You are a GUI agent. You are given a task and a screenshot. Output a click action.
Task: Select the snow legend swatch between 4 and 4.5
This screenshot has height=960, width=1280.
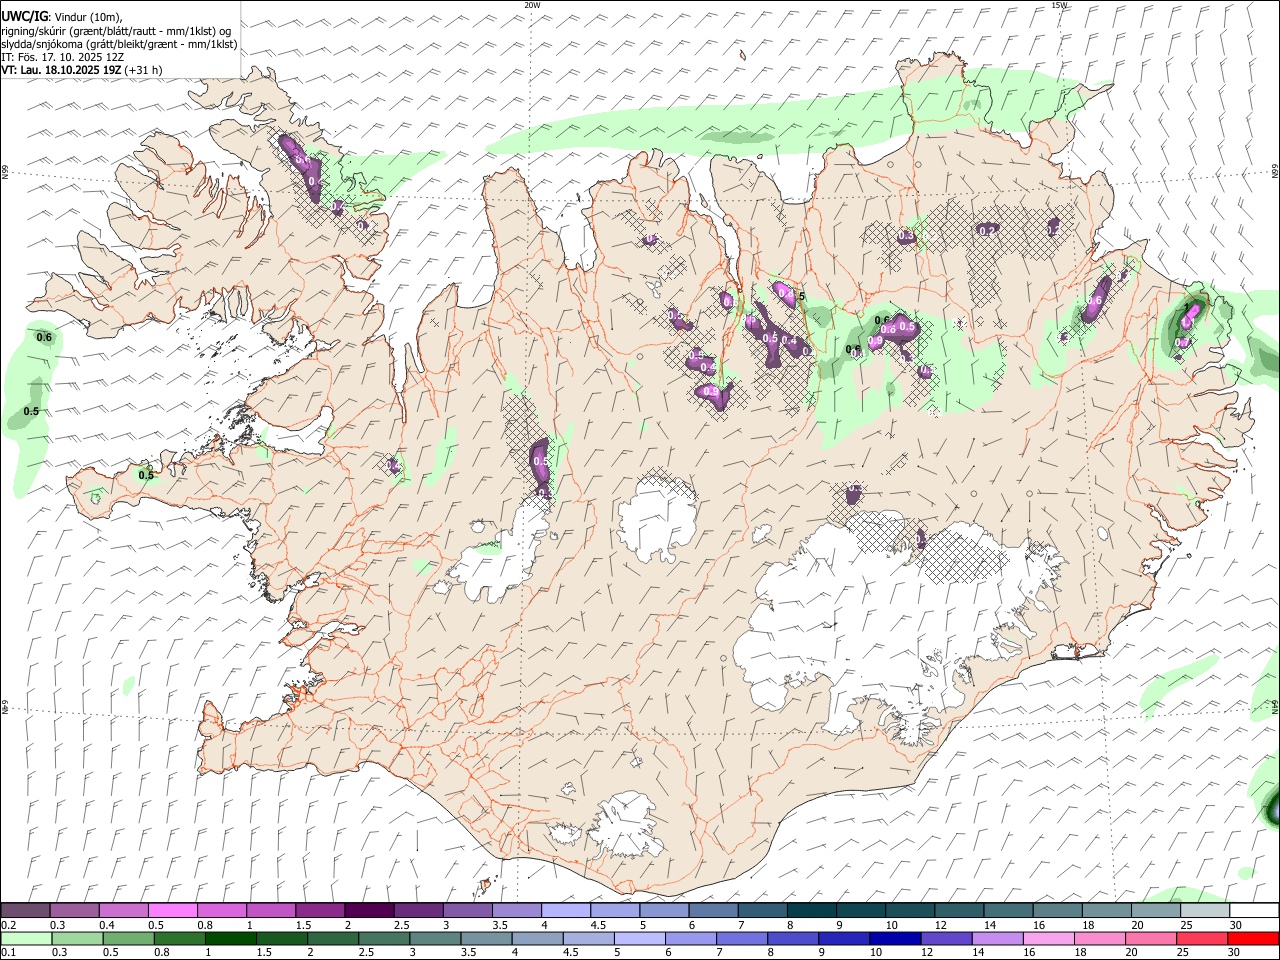[565, 910]
